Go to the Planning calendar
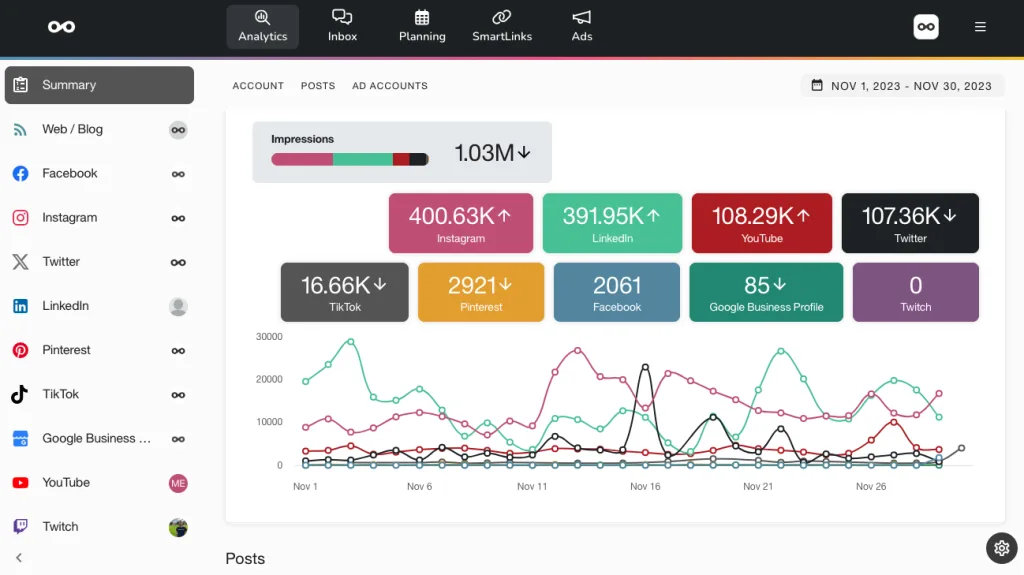The width and height of the screenshot is (1024, 575). pos(422,27)
